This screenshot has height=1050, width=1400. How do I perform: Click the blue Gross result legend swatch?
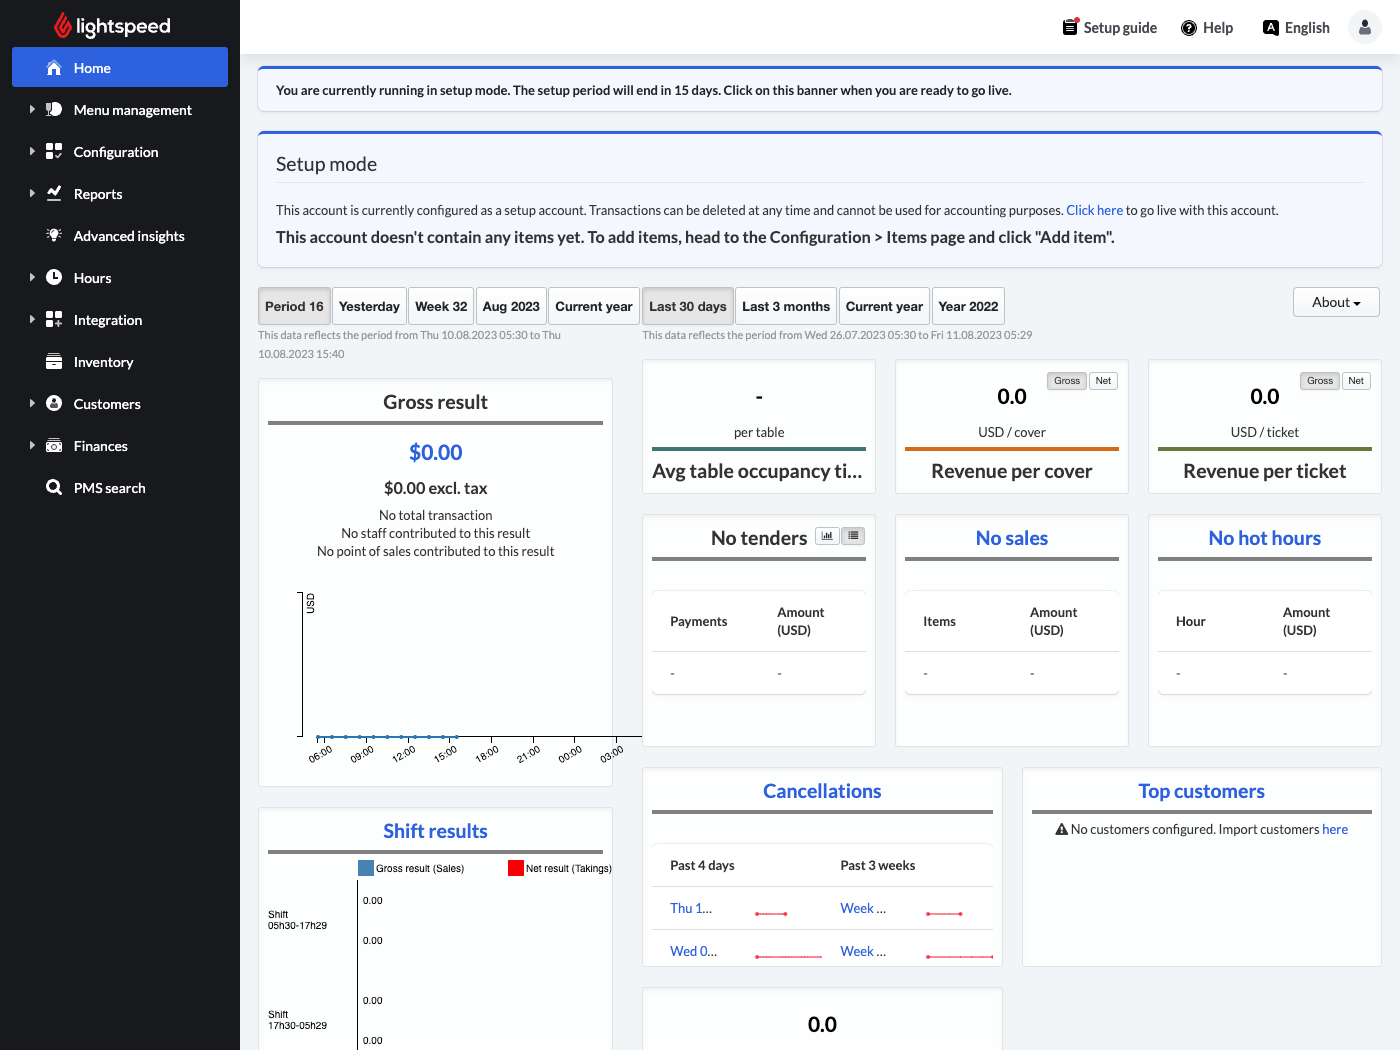tap(366, 868)
